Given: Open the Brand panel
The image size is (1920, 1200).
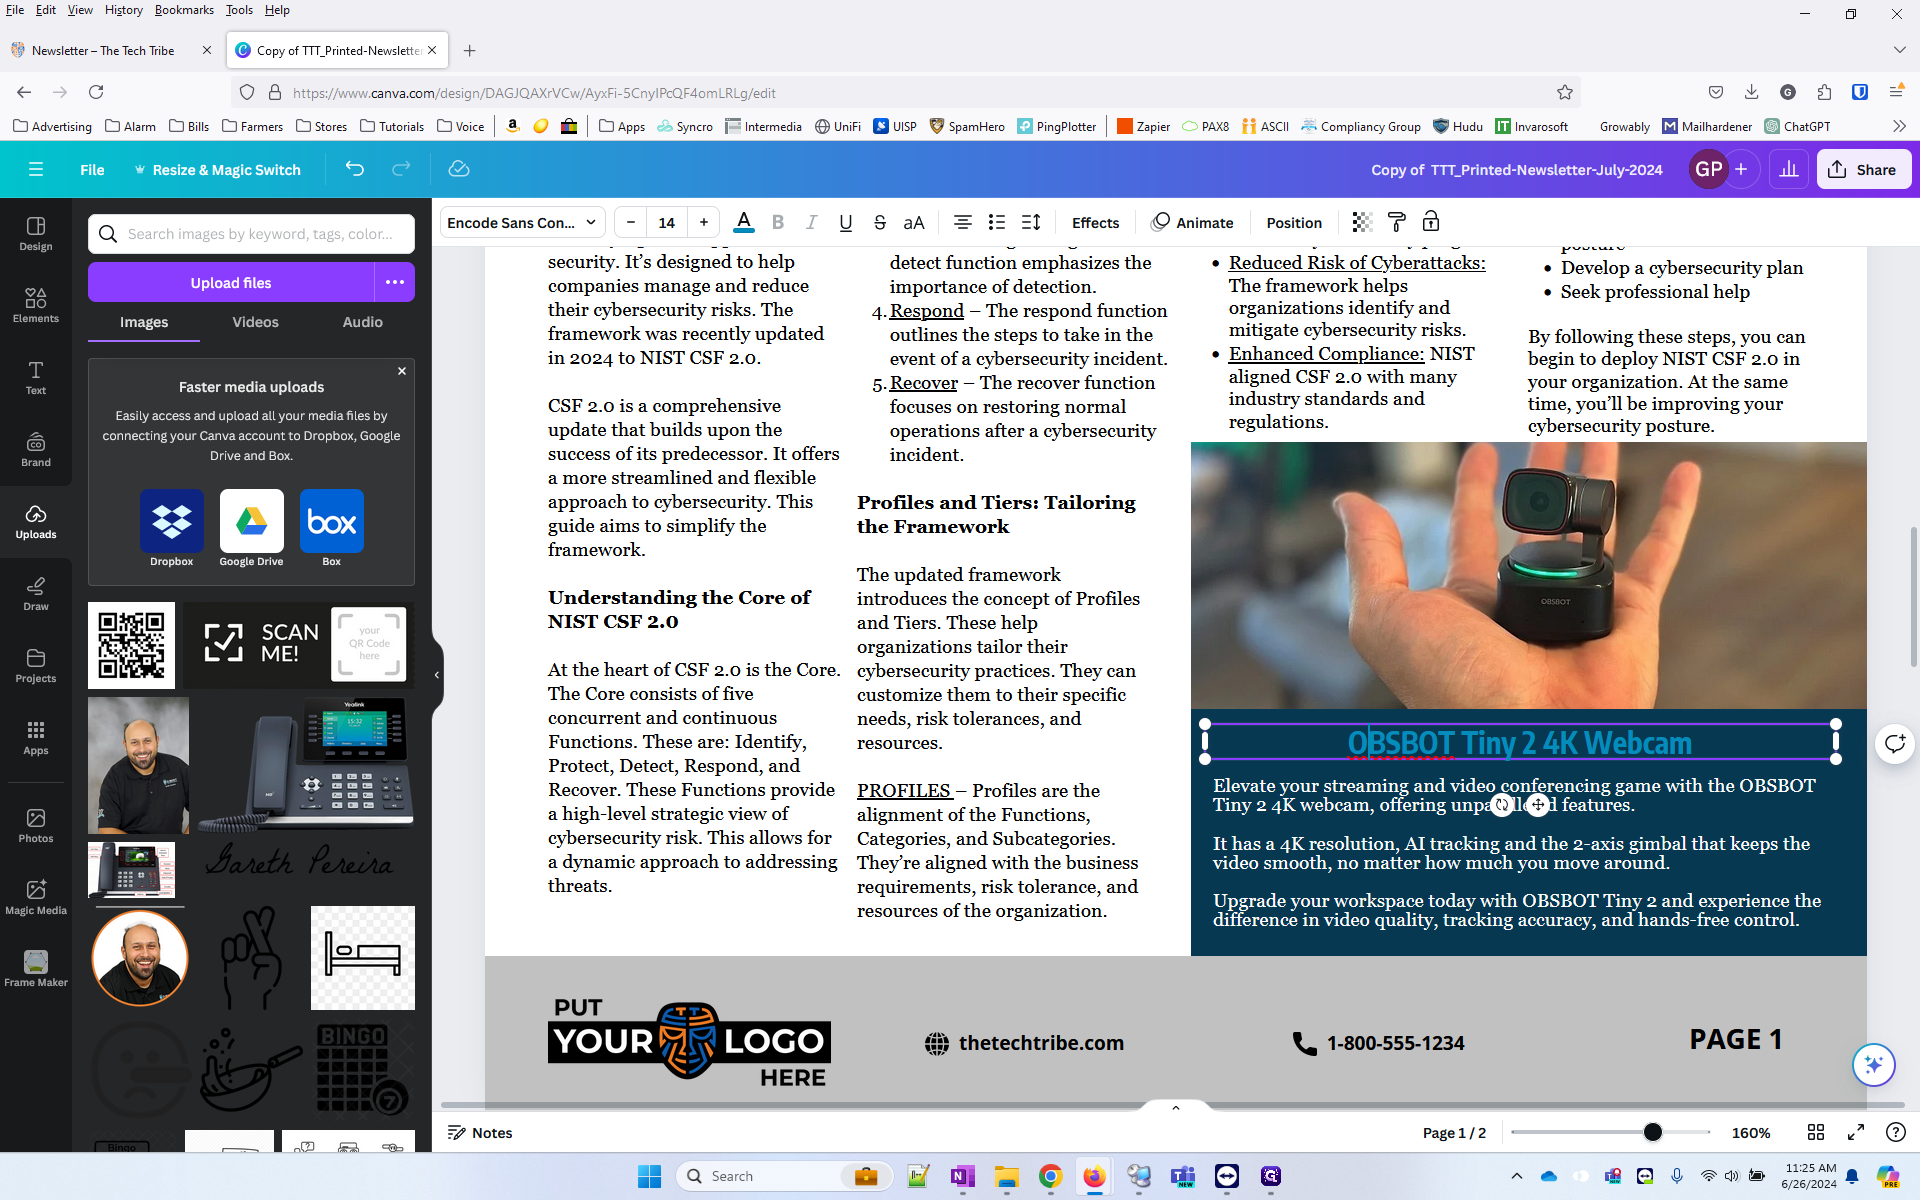Looking at the screenshot, I should pos(36,450).
